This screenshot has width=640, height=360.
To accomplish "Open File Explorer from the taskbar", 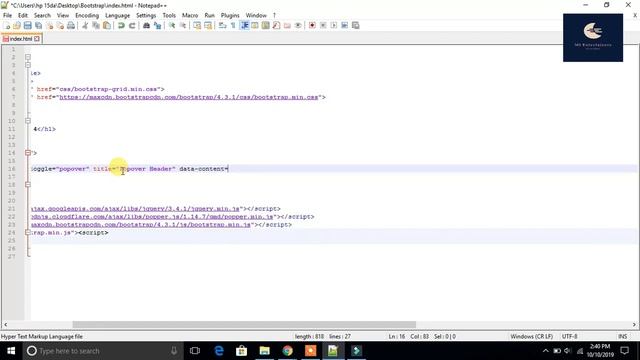I will pyautogui.click(x=264, y=351).
